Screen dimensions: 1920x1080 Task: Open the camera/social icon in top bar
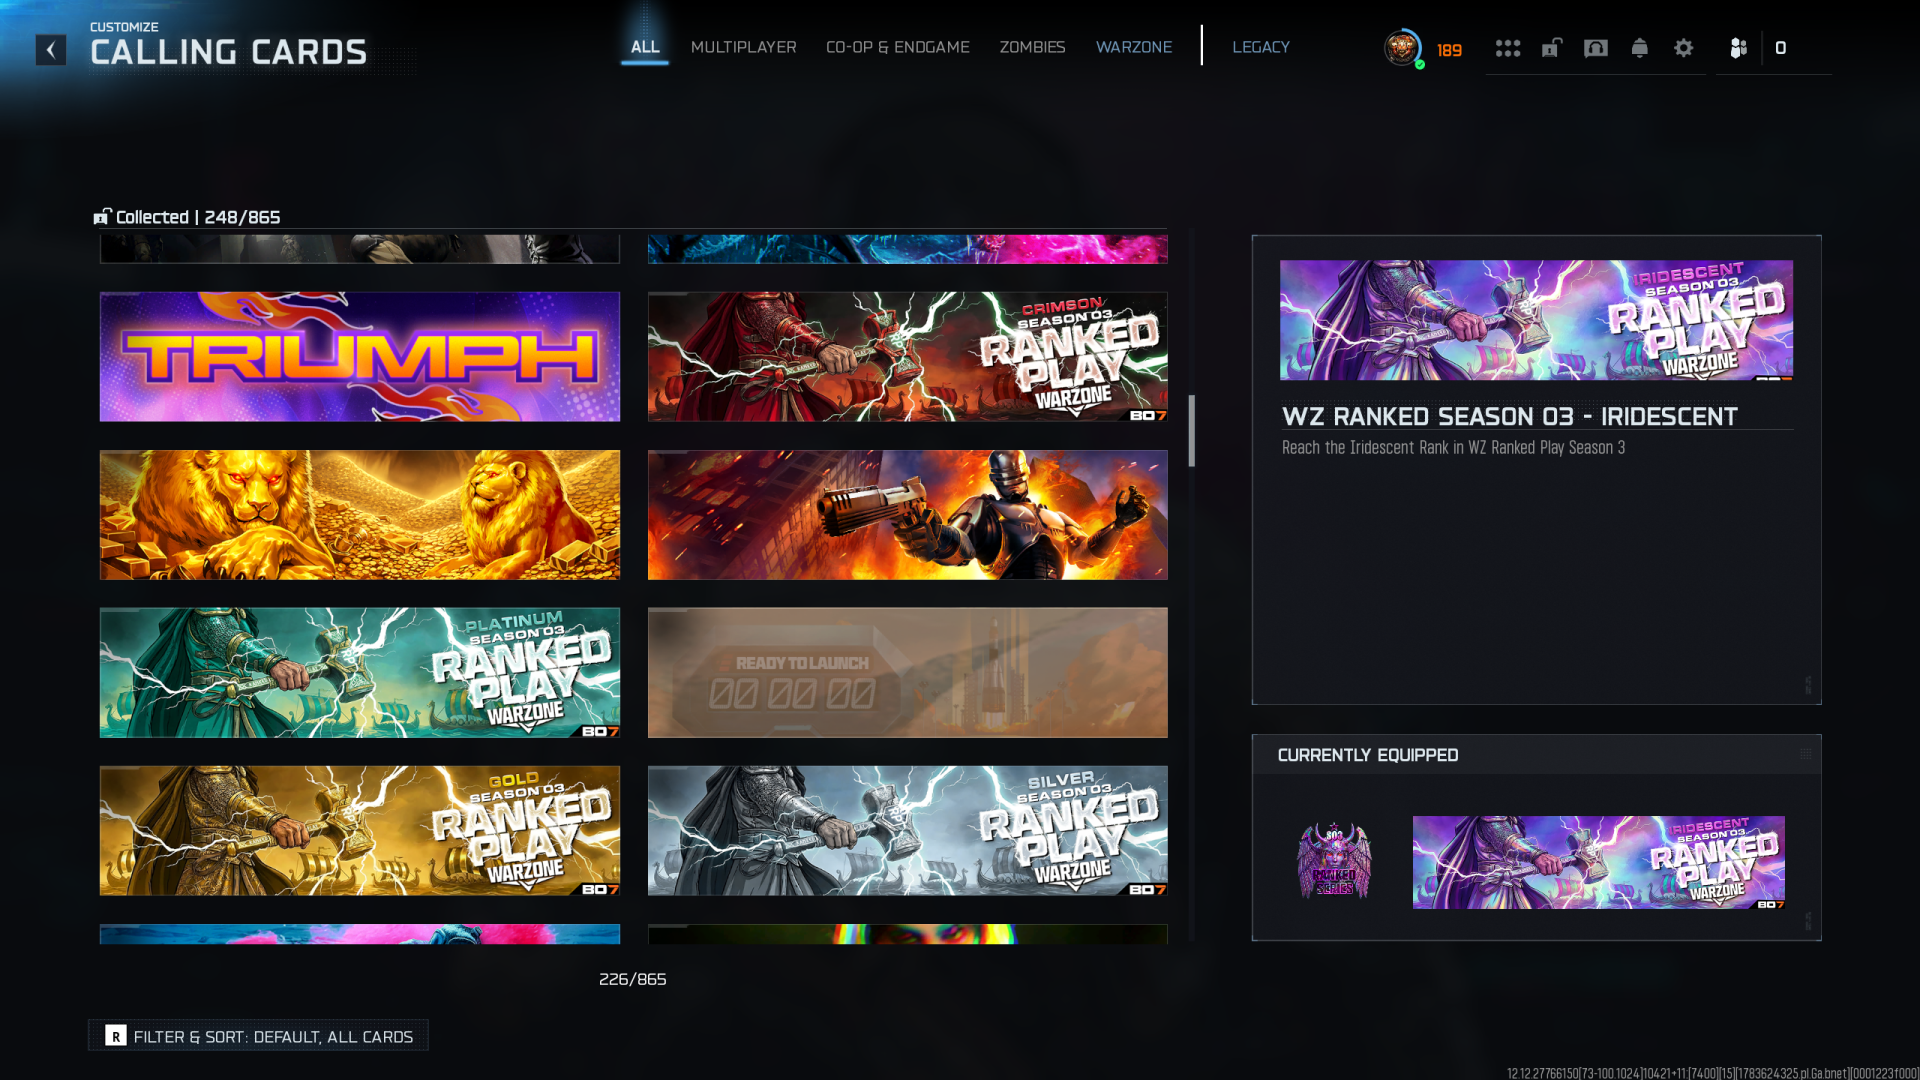coord(1596,48)
